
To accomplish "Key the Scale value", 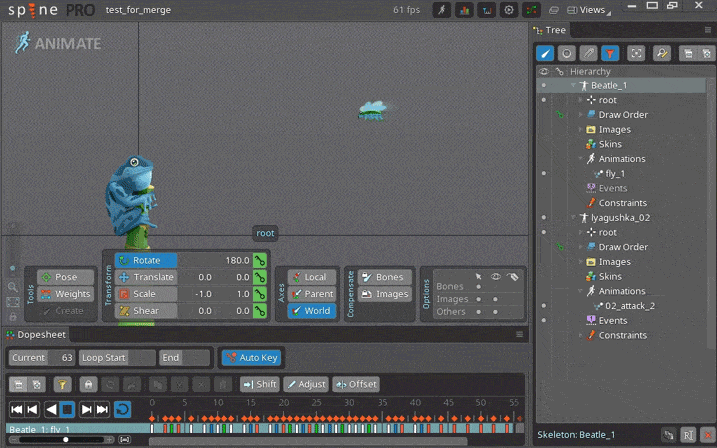I will [260, 294].
